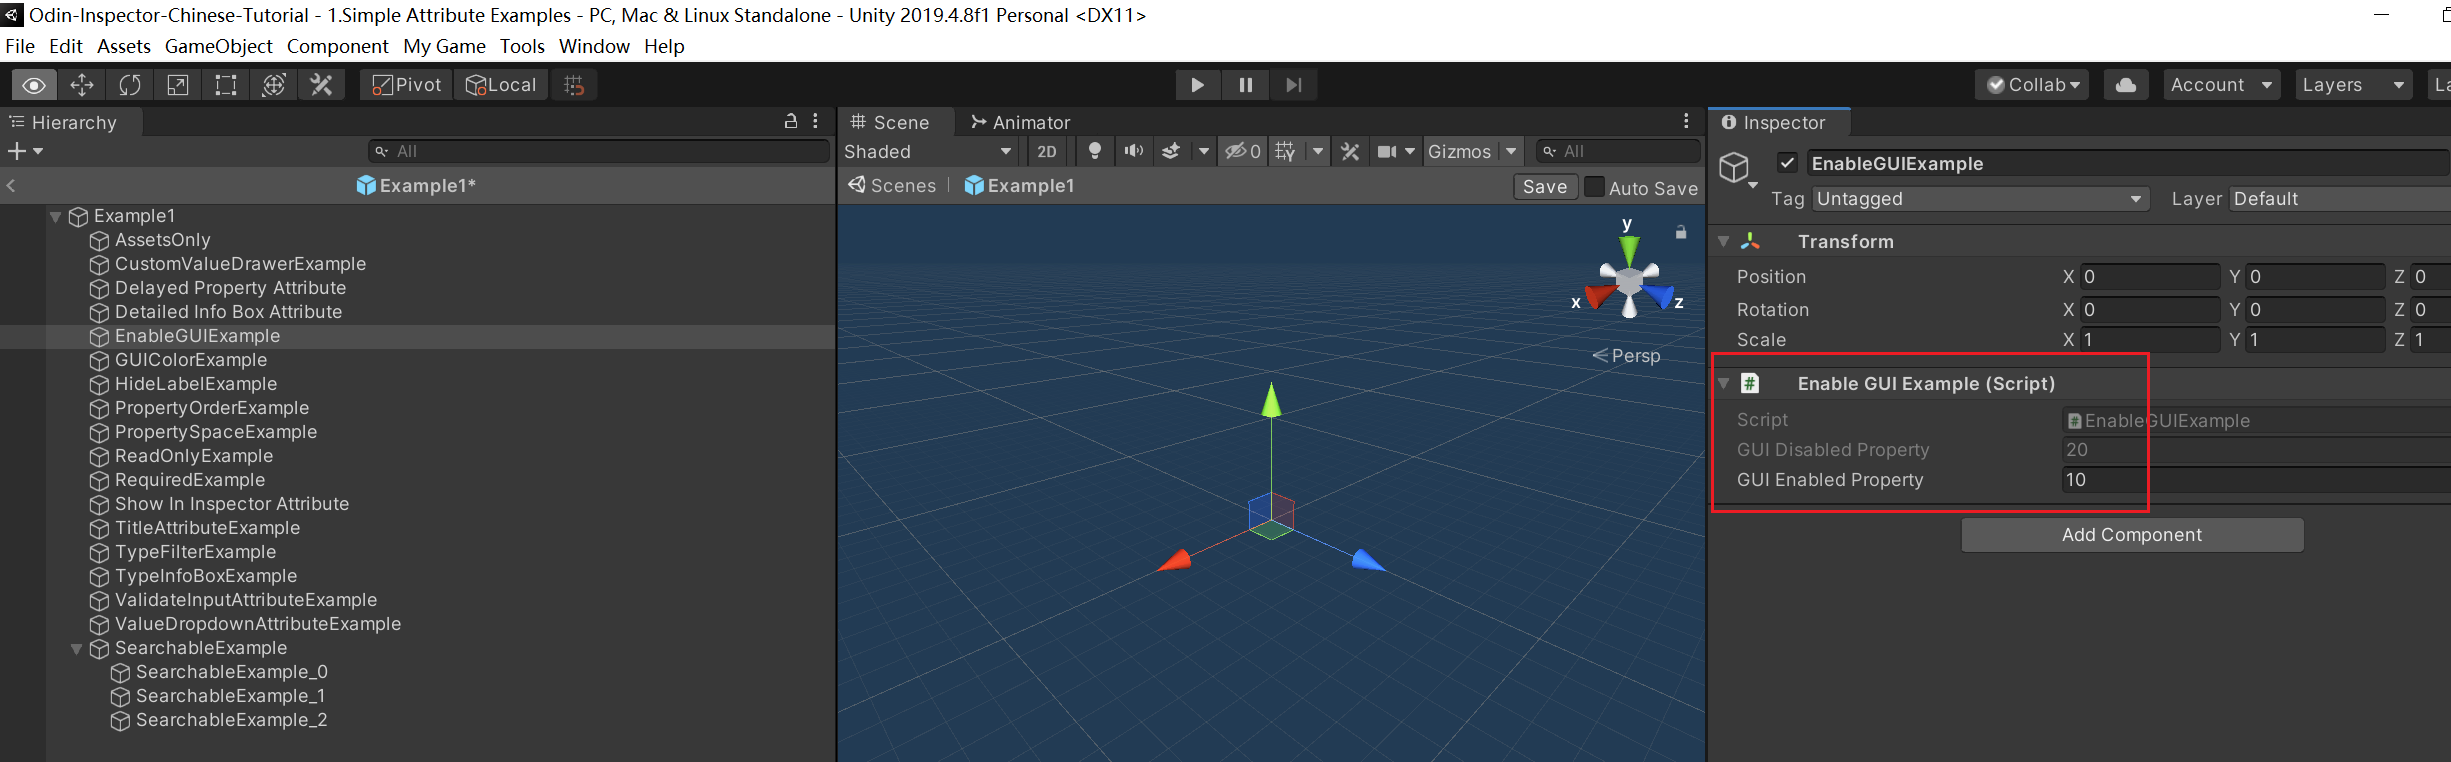Select the Scale tool
This screenshot has height=762, width=2451.
click(178, 85)
